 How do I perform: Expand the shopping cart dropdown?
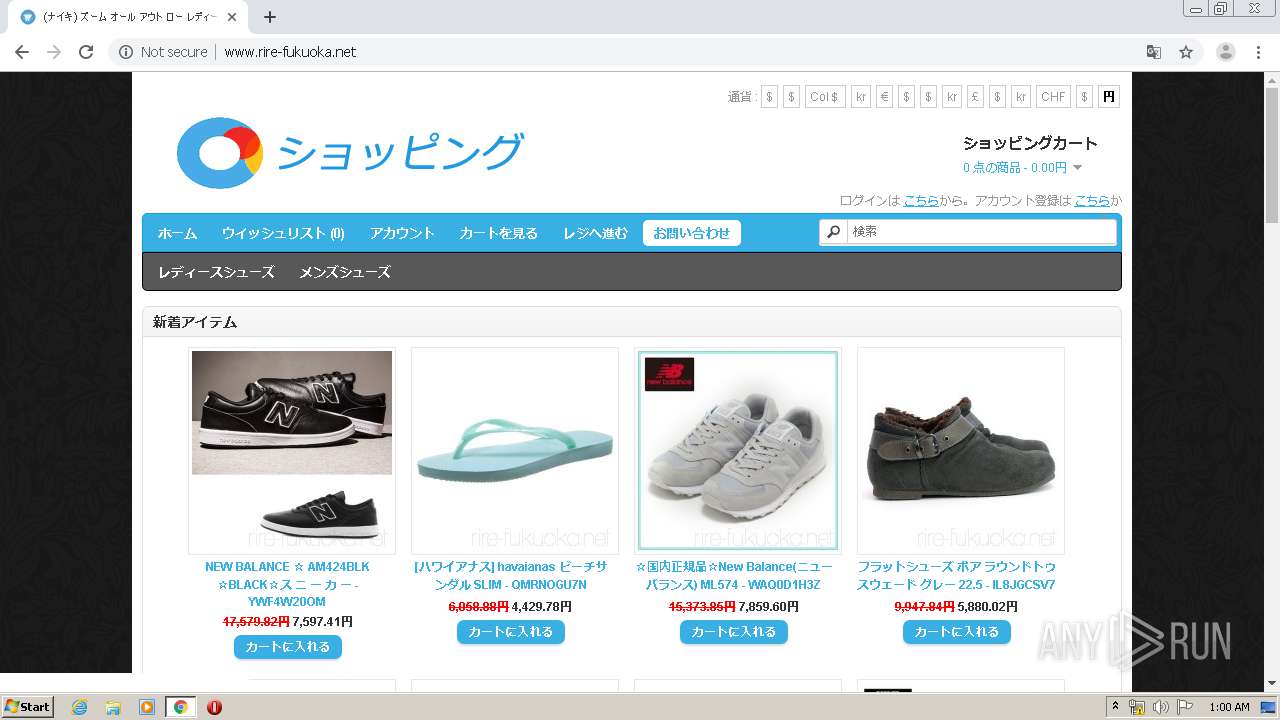pyautogui.click(x=1077, y=168)
